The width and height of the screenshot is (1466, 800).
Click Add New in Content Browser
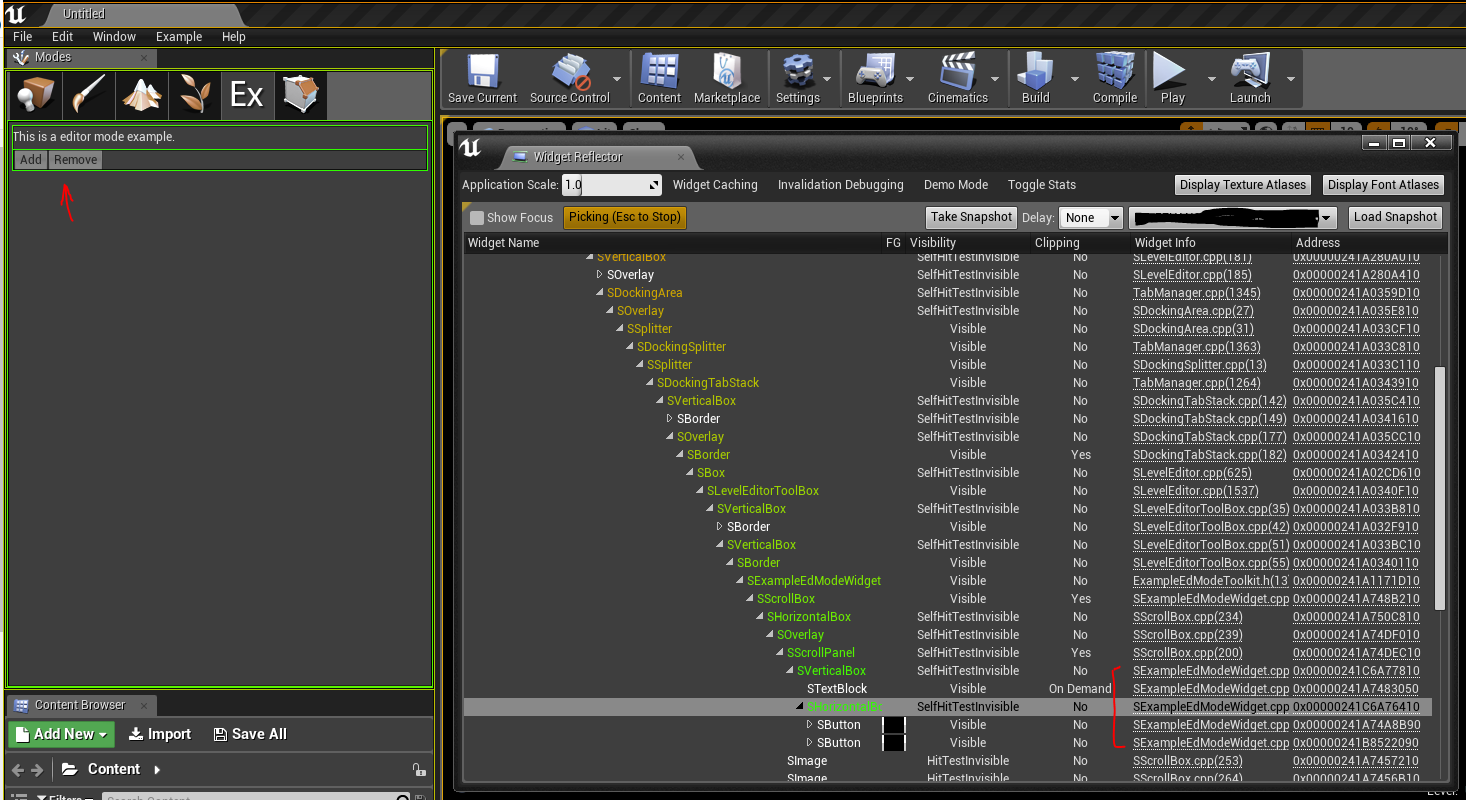[62, 734]
